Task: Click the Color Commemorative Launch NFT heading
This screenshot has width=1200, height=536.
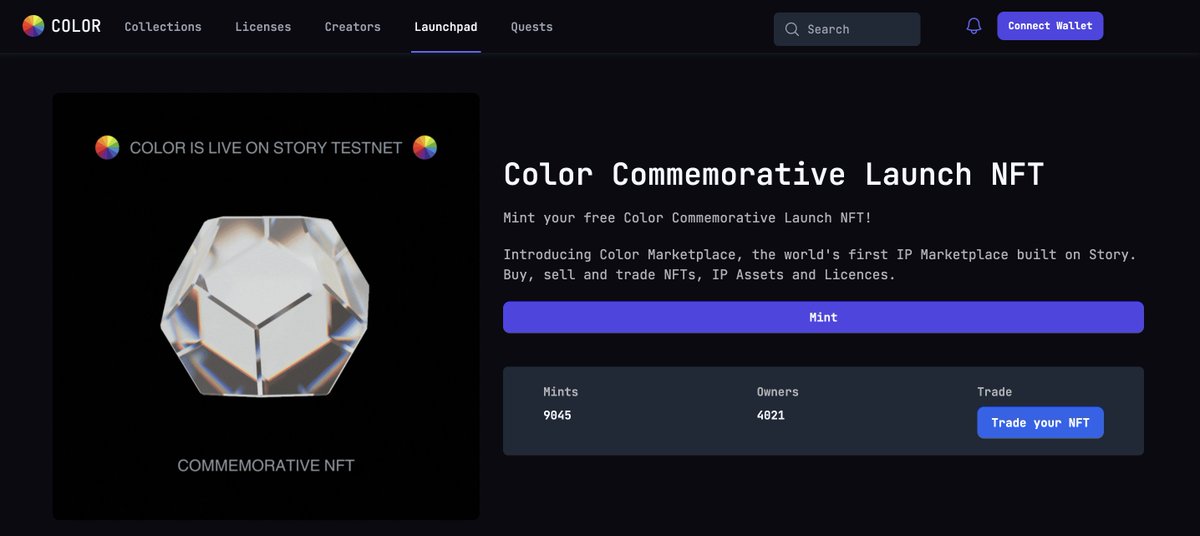Action: tap(774, 174)
